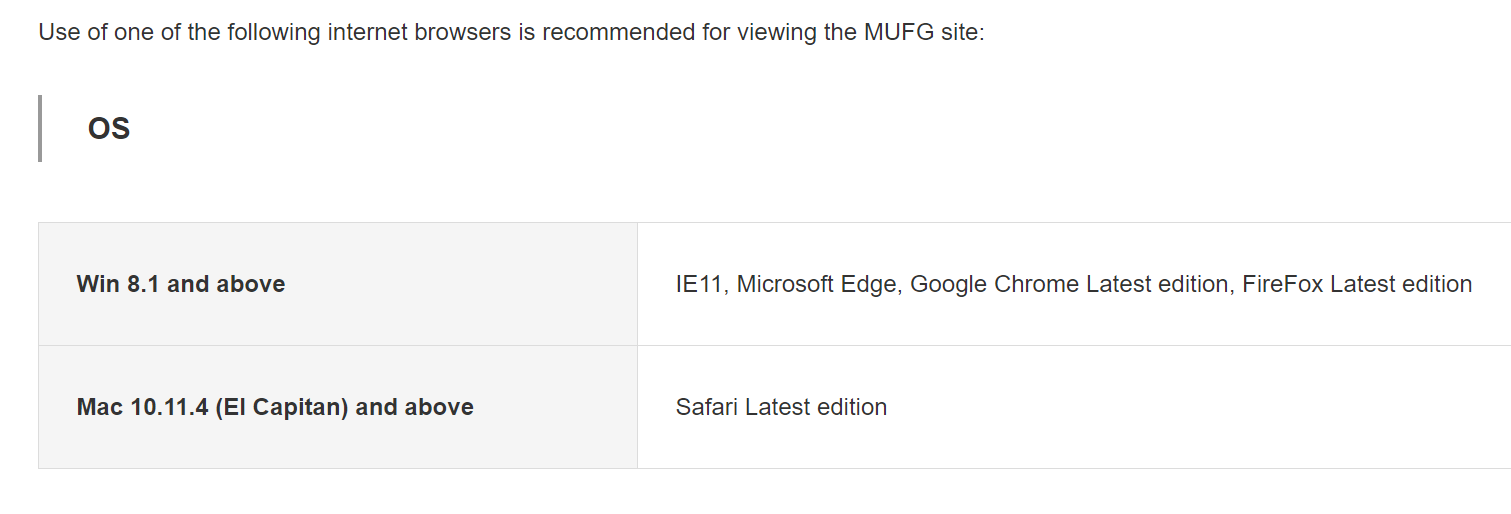Click "IE11" in the Windows browser list
1511x514 pixels.
pos(700,284)
